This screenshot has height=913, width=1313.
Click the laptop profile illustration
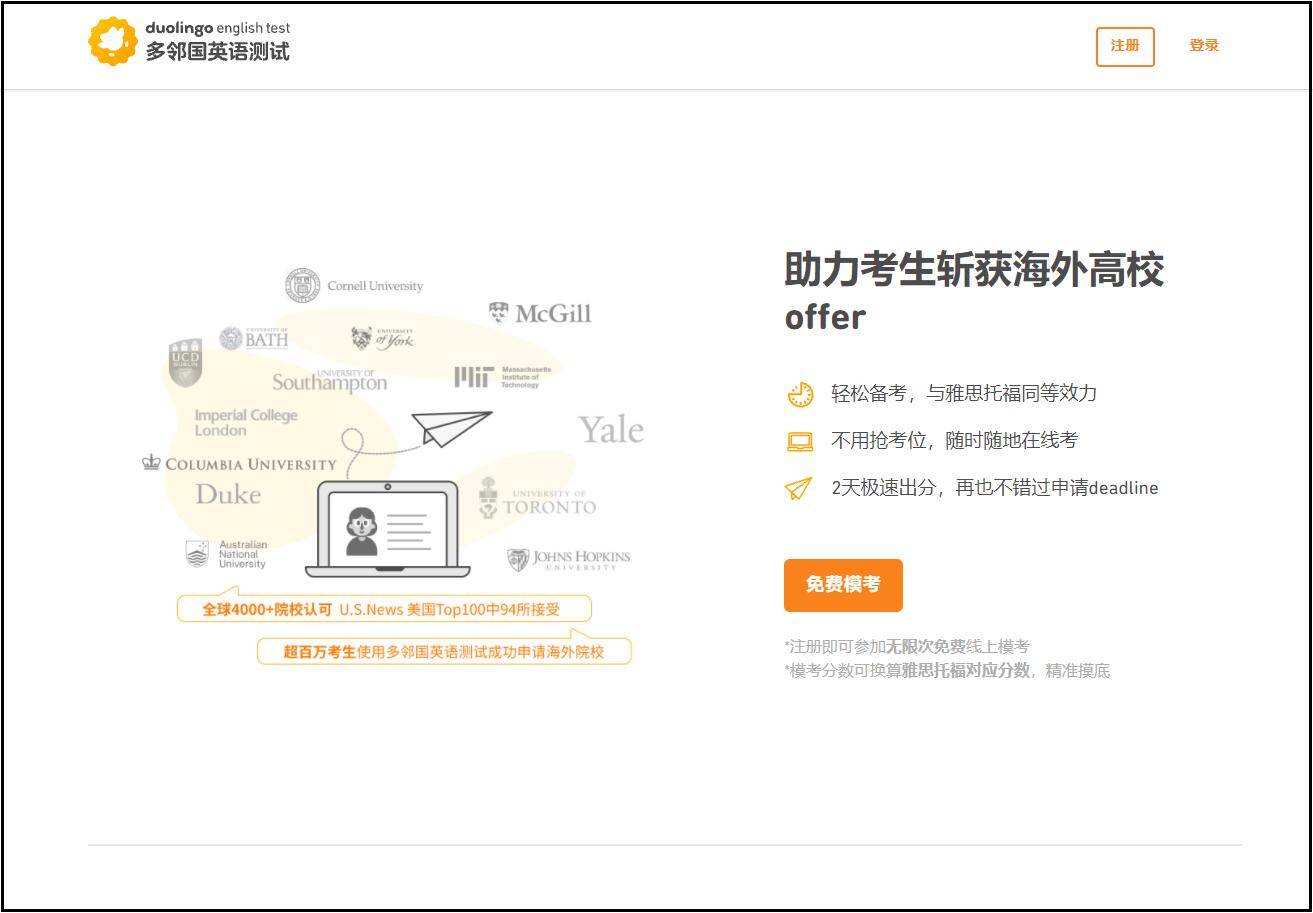click(388, 530)
